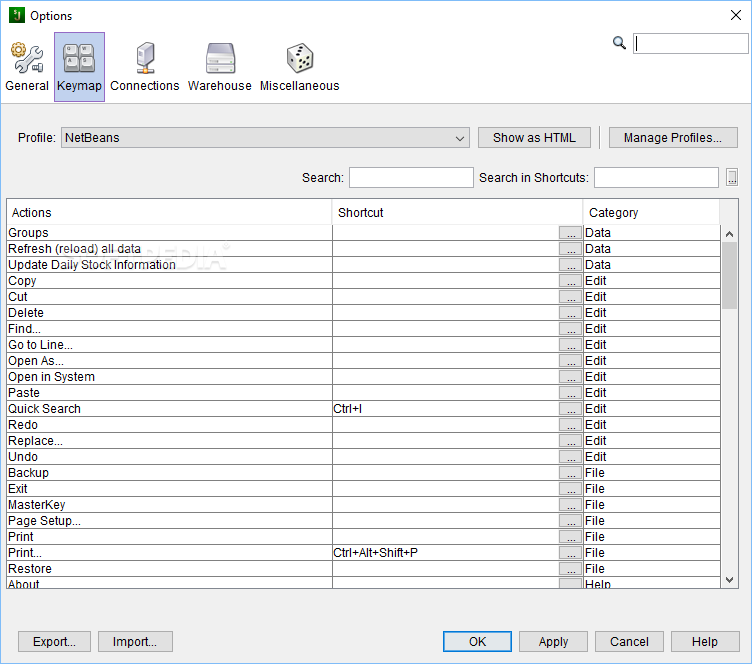
Task: Select the Print action without ellipsis
Action: [364, 536]
